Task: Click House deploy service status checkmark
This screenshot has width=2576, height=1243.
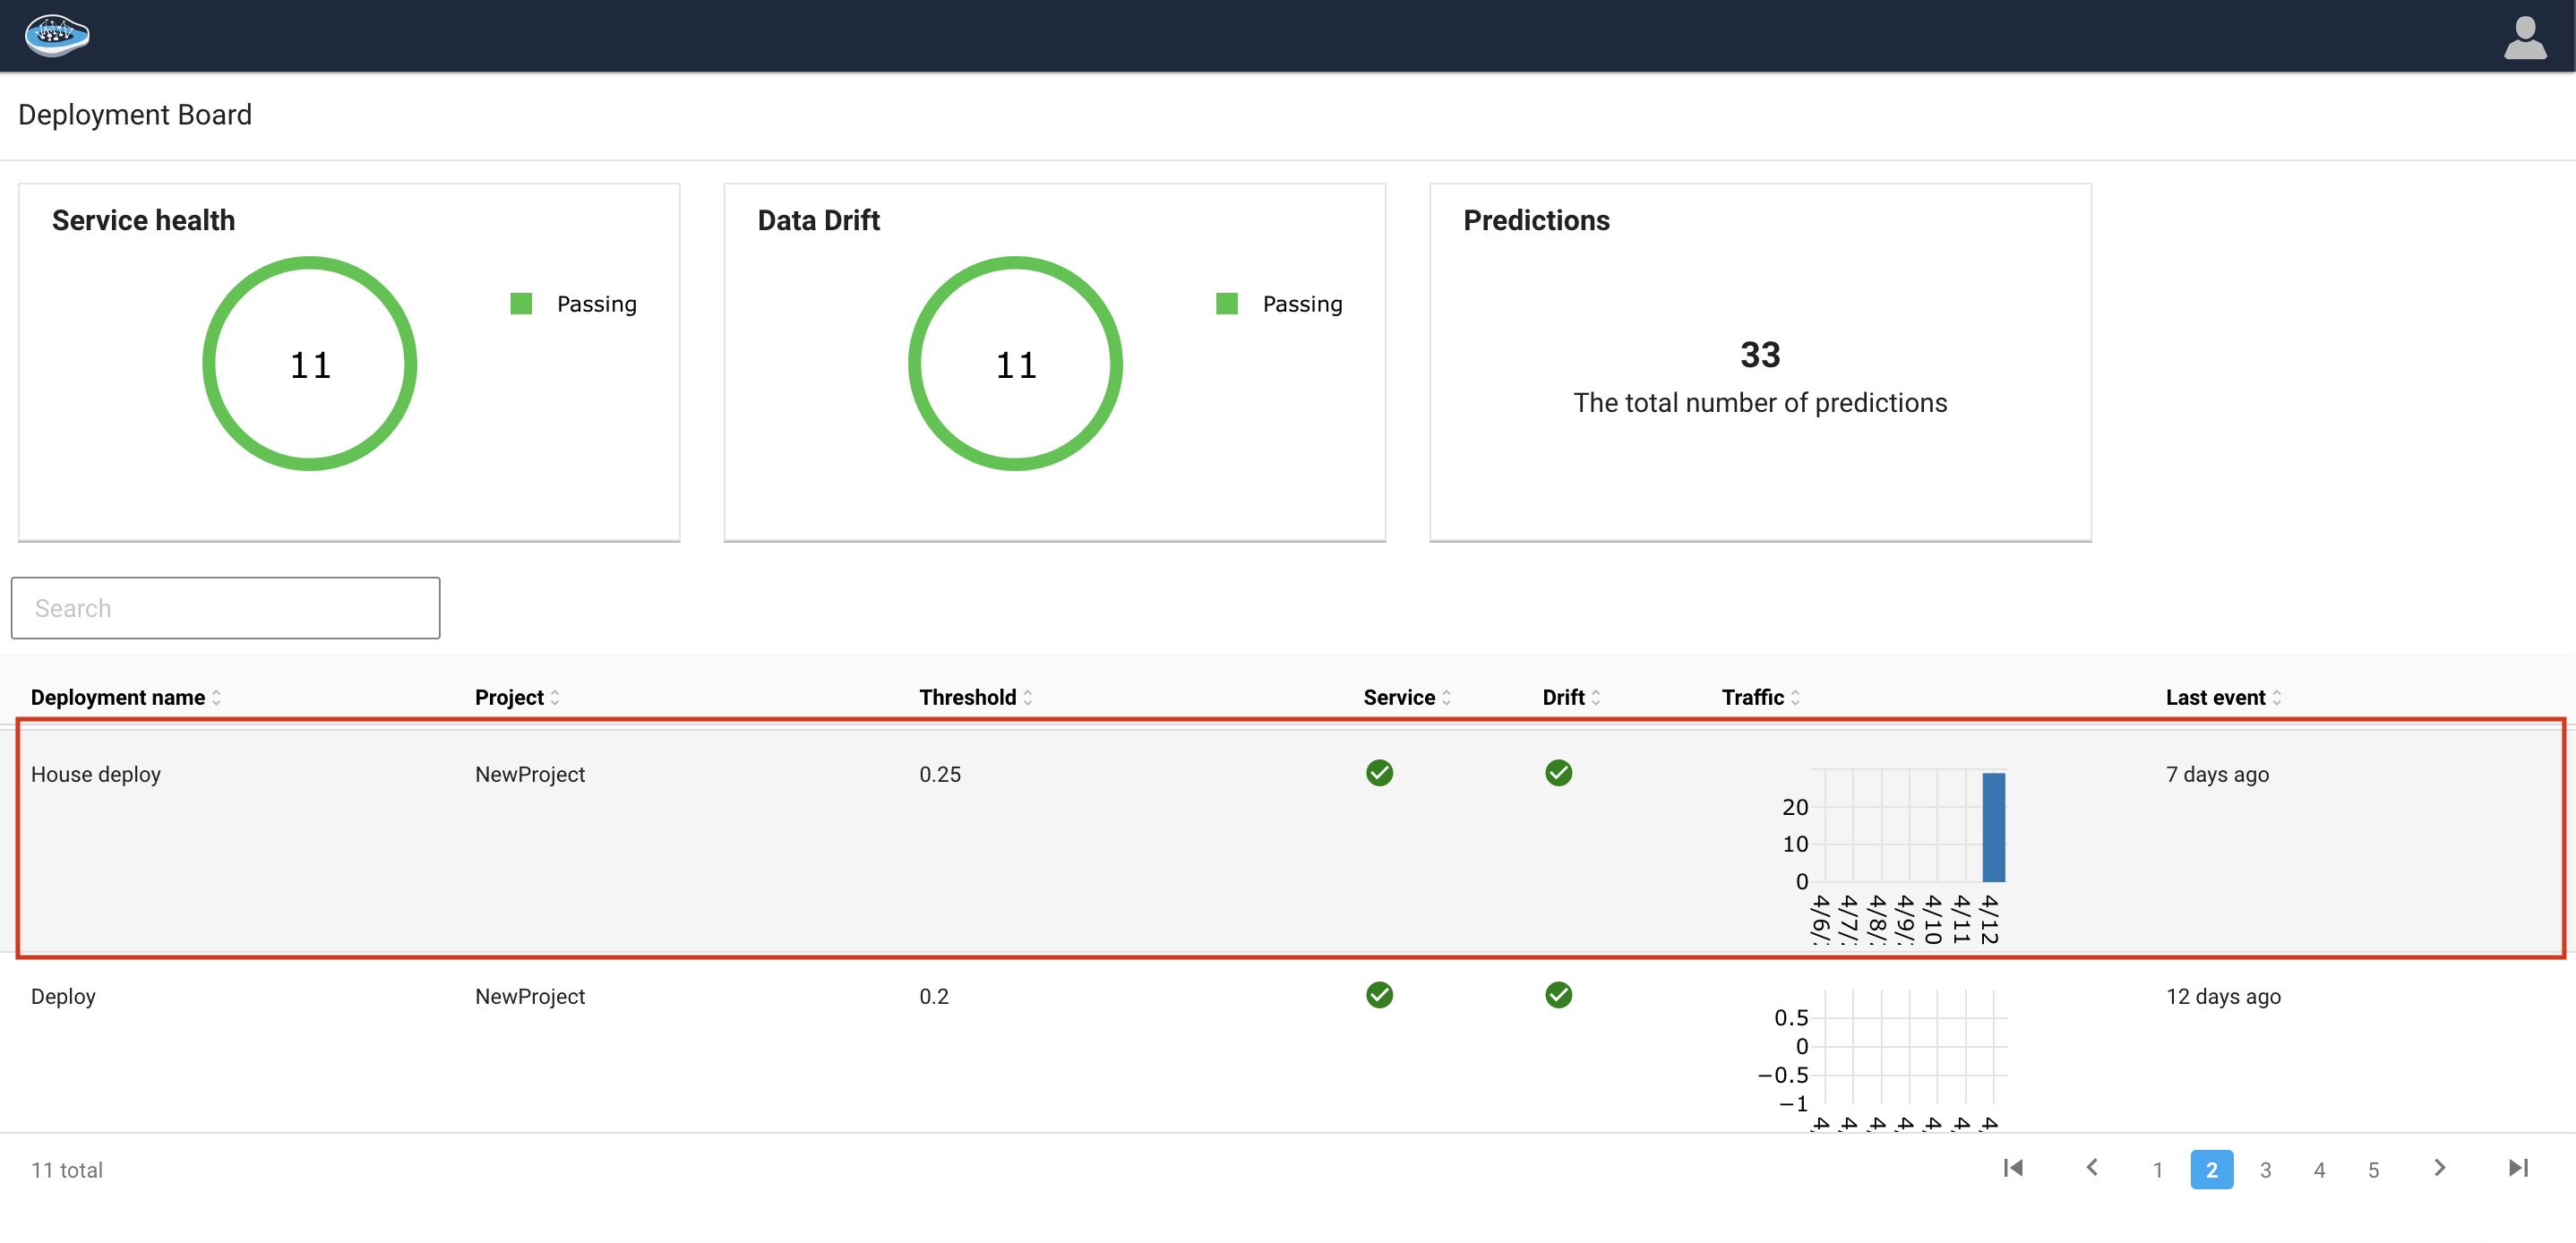Action: 1379,773
